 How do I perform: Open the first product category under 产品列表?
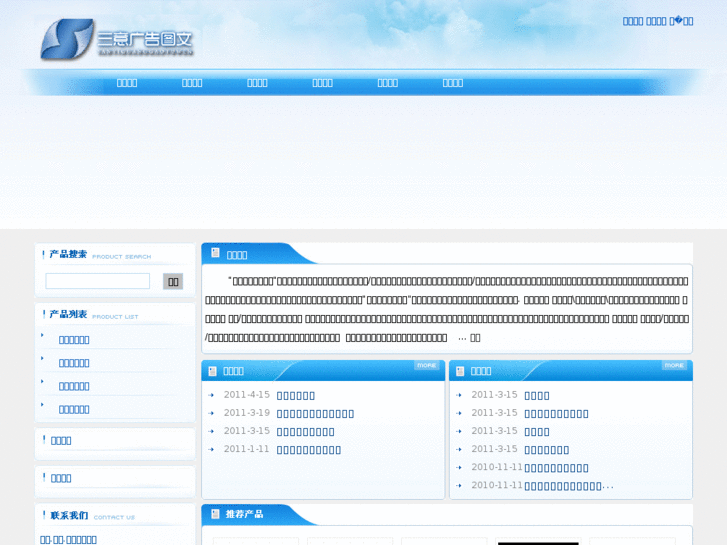point(74,340)
